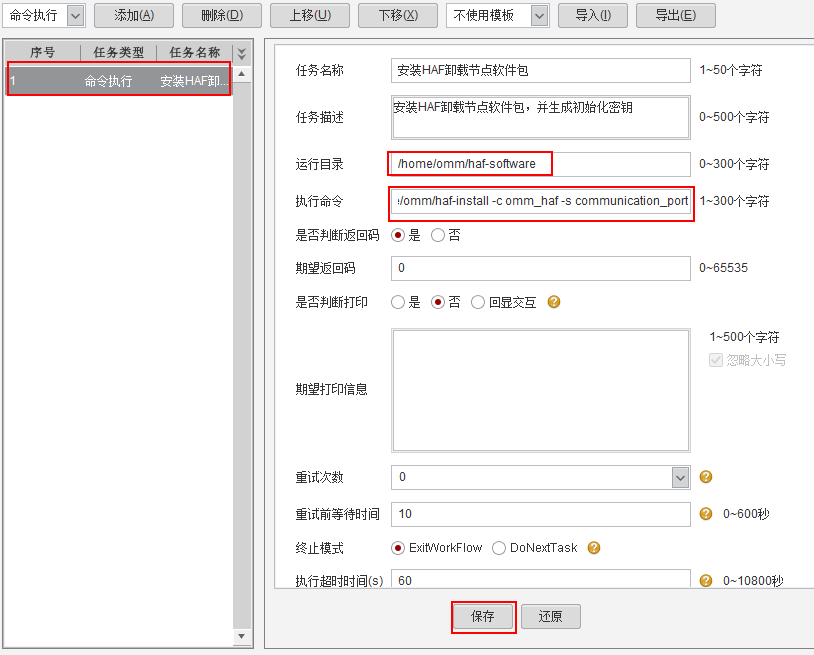
Task: Click the 序号 column header
Action: coord(43,52)
